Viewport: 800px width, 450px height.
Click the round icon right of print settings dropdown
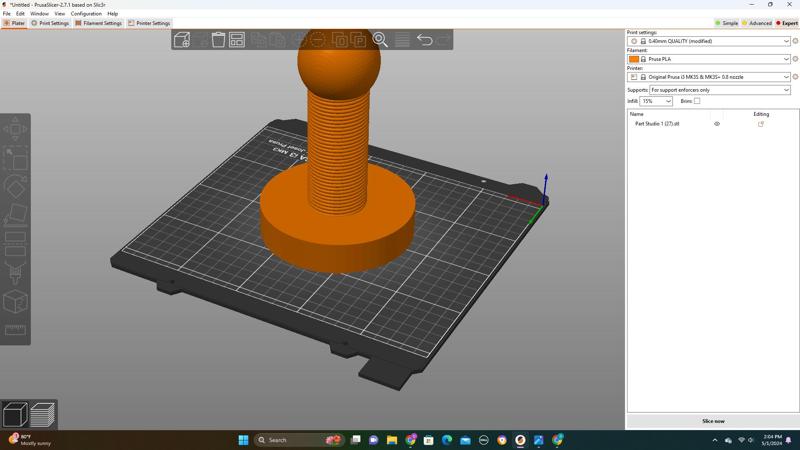click(795, 41)
